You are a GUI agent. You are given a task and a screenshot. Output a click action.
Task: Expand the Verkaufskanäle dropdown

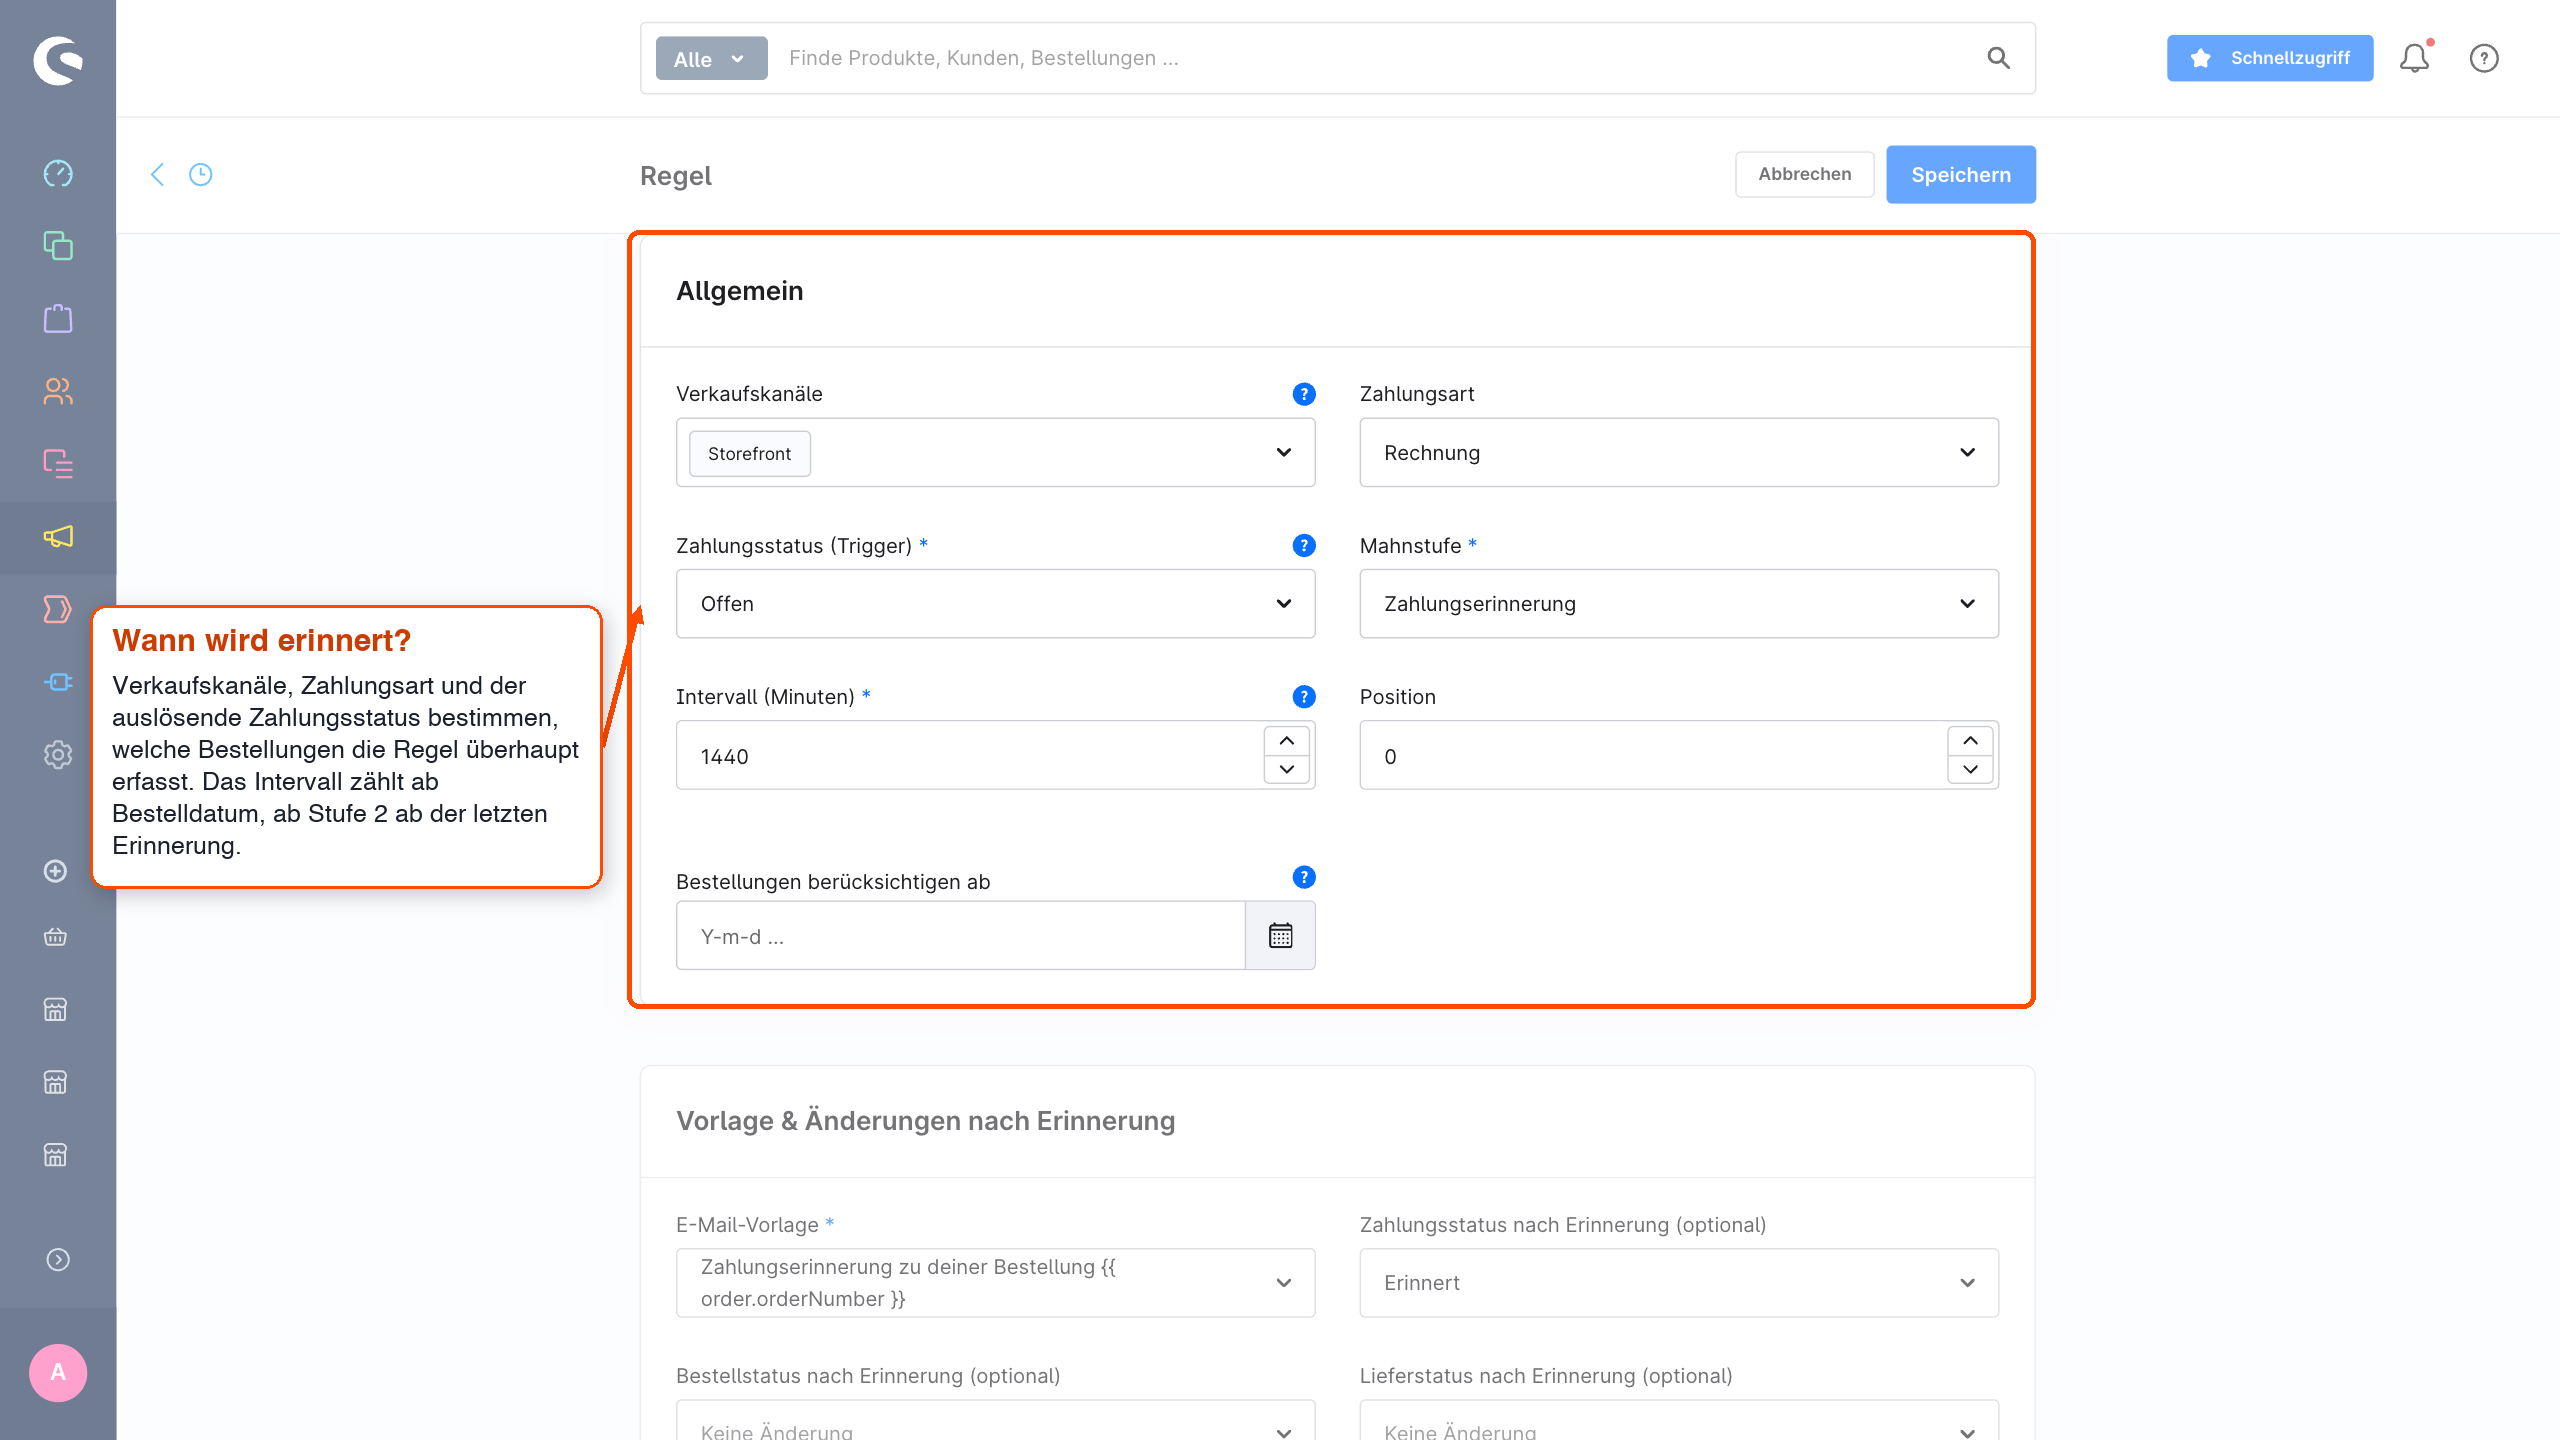click(995, 452)
